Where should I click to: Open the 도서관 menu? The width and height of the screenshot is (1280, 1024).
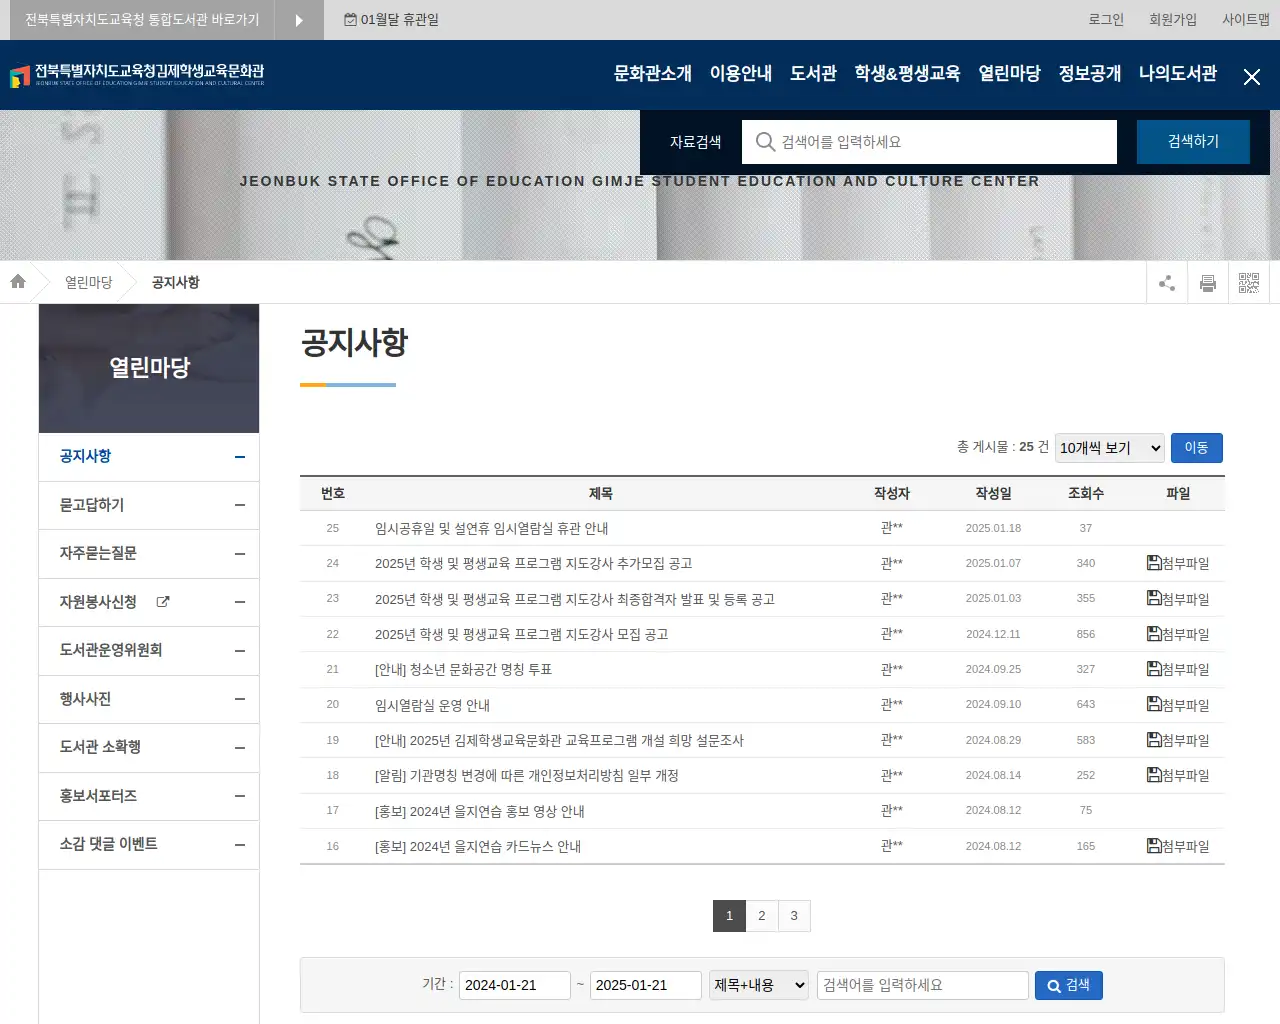tap(813, 74)
